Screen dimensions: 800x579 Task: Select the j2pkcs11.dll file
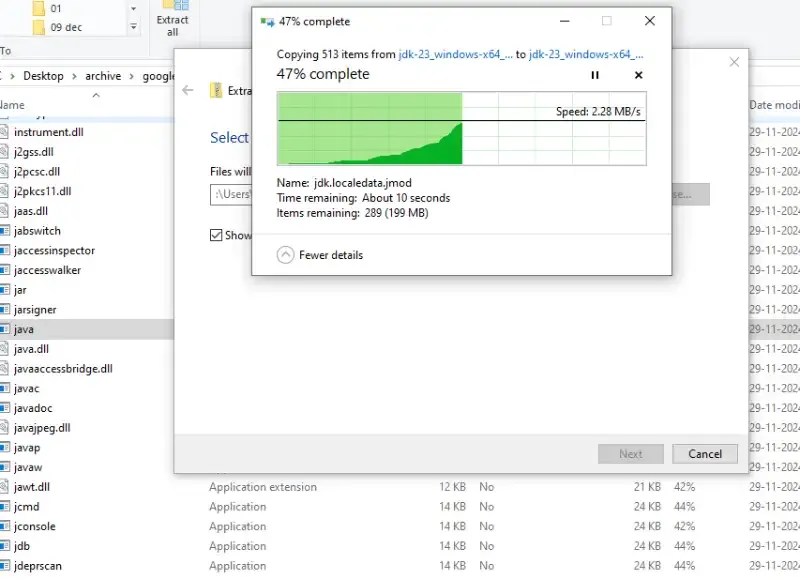(x=42, y=191)
